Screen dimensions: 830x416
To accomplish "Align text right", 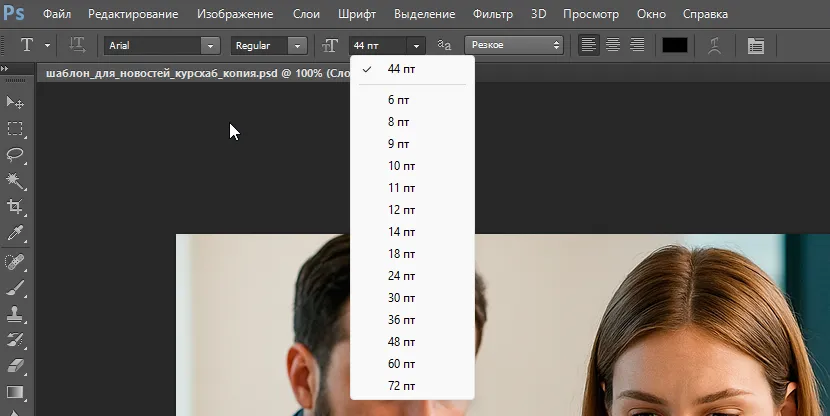I will [x=637, y=46].
